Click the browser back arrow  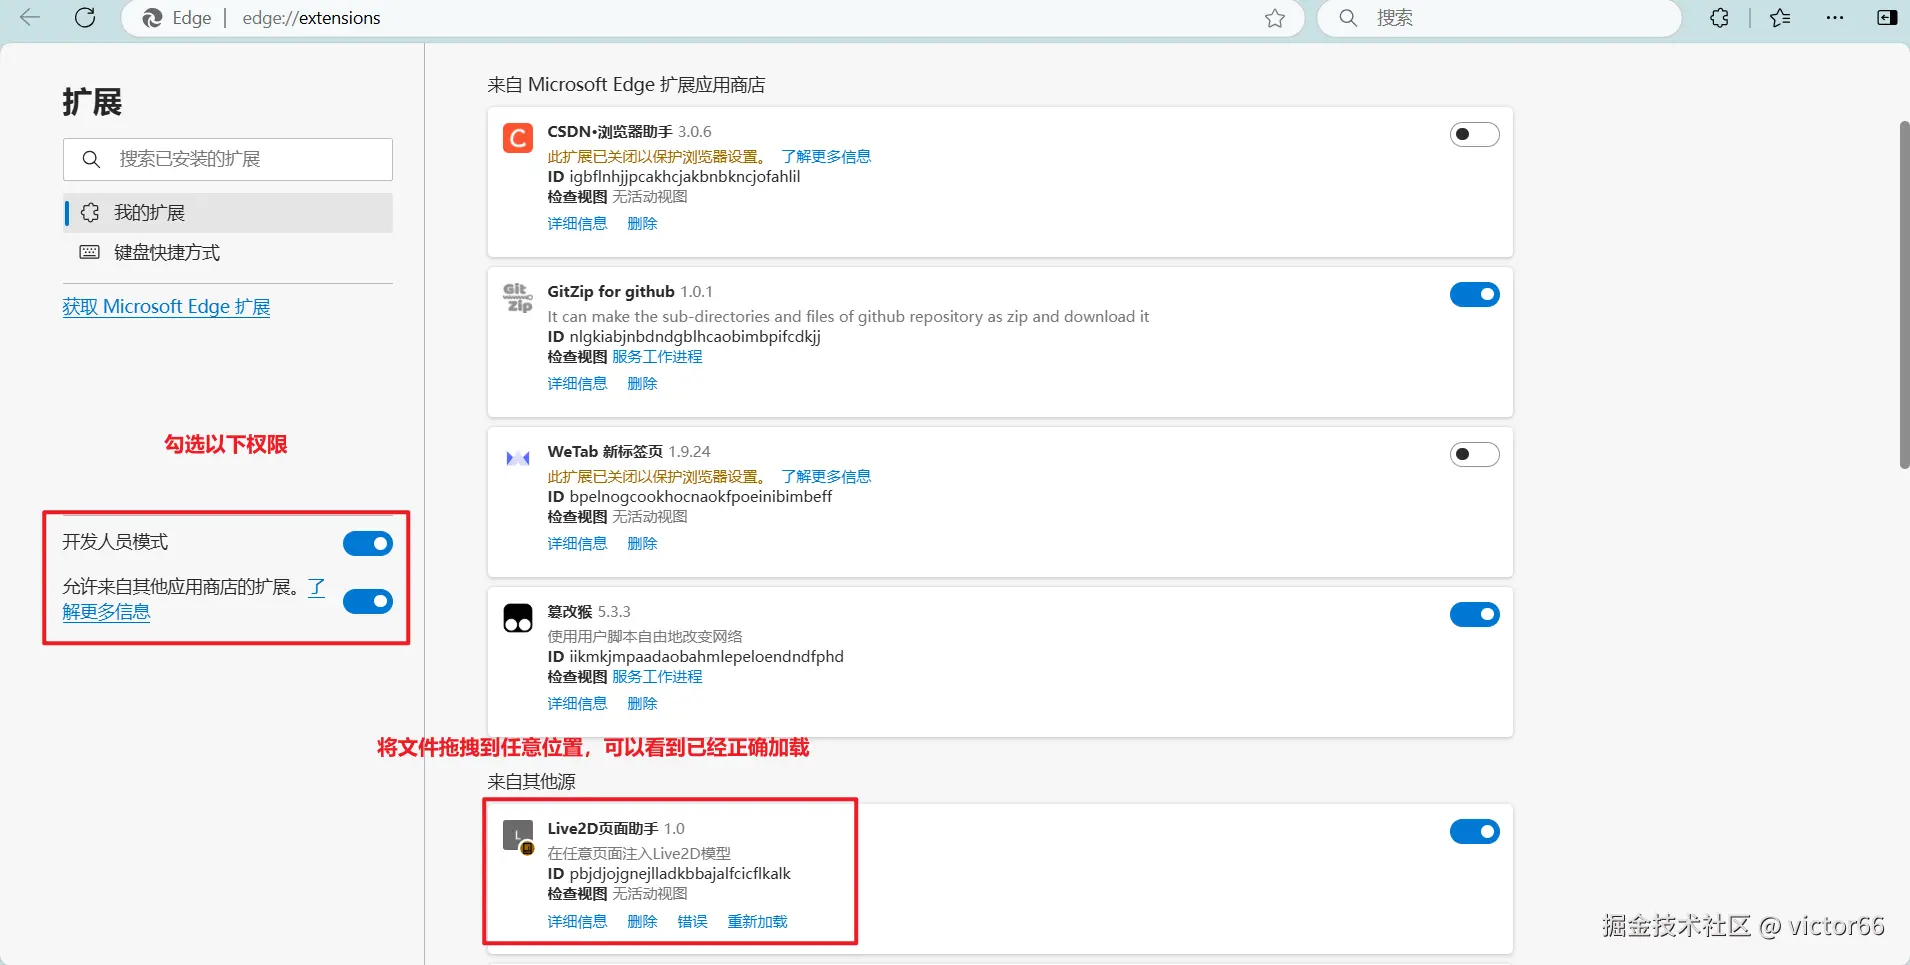(x=30, y=17)
